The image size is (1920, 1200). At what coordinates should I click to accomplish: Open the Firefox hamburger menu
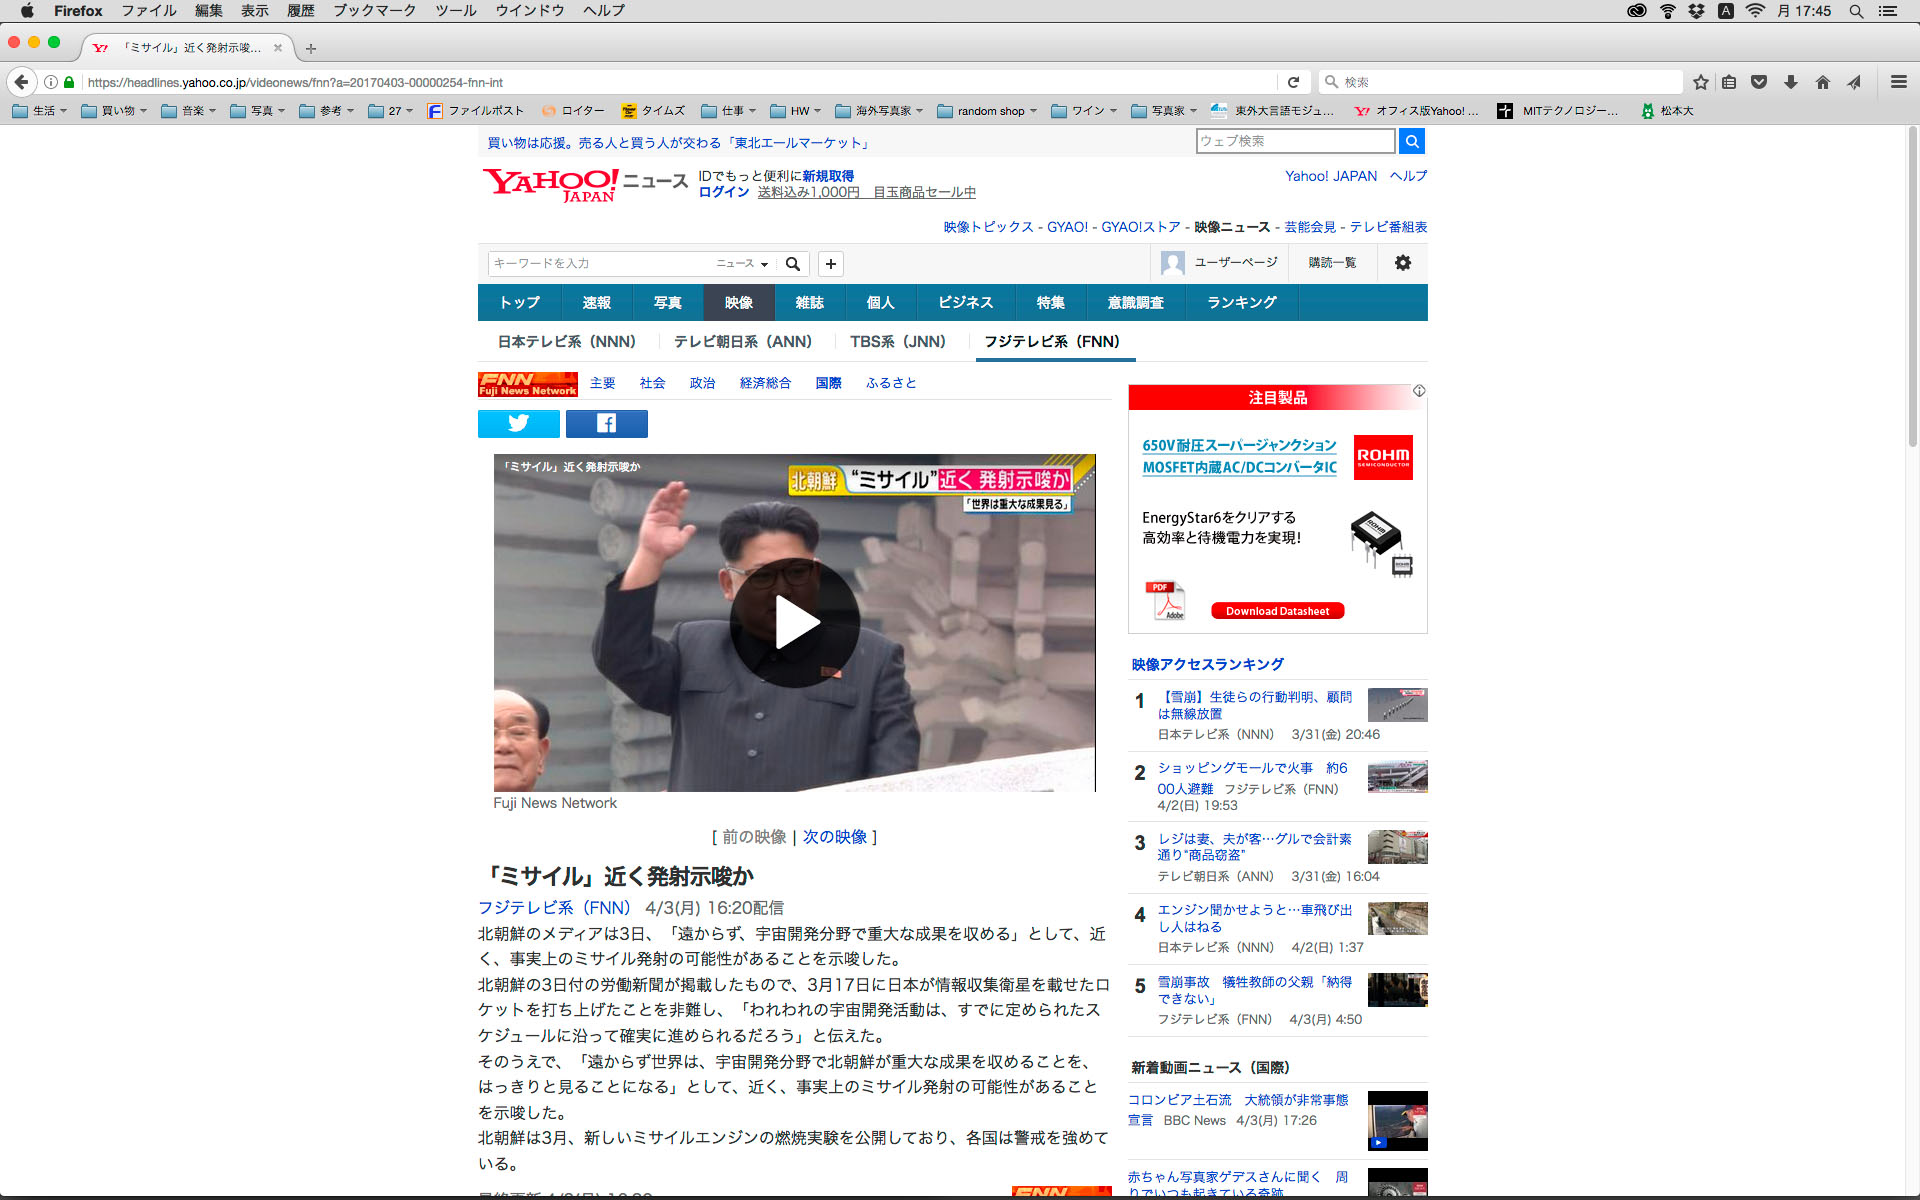point(1898,82)
